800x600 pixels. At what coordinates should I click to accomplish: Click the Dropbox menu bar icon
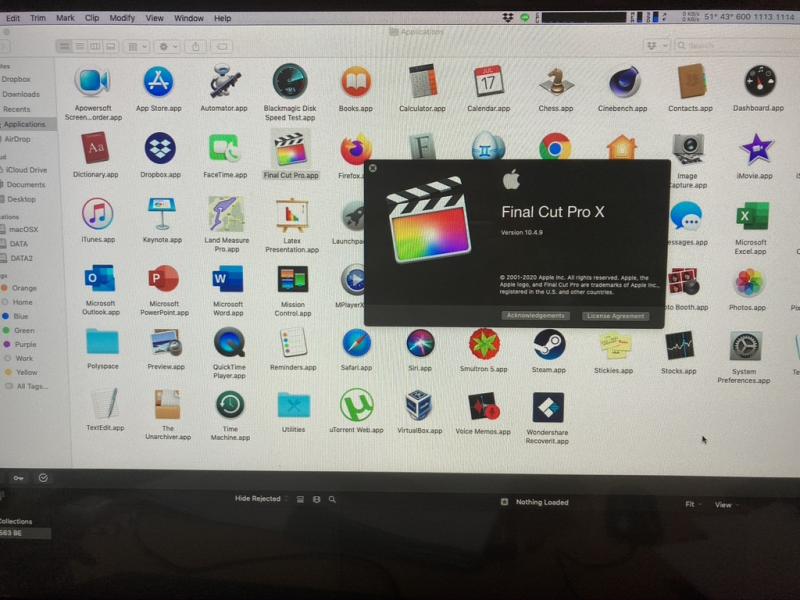[507, 18]
